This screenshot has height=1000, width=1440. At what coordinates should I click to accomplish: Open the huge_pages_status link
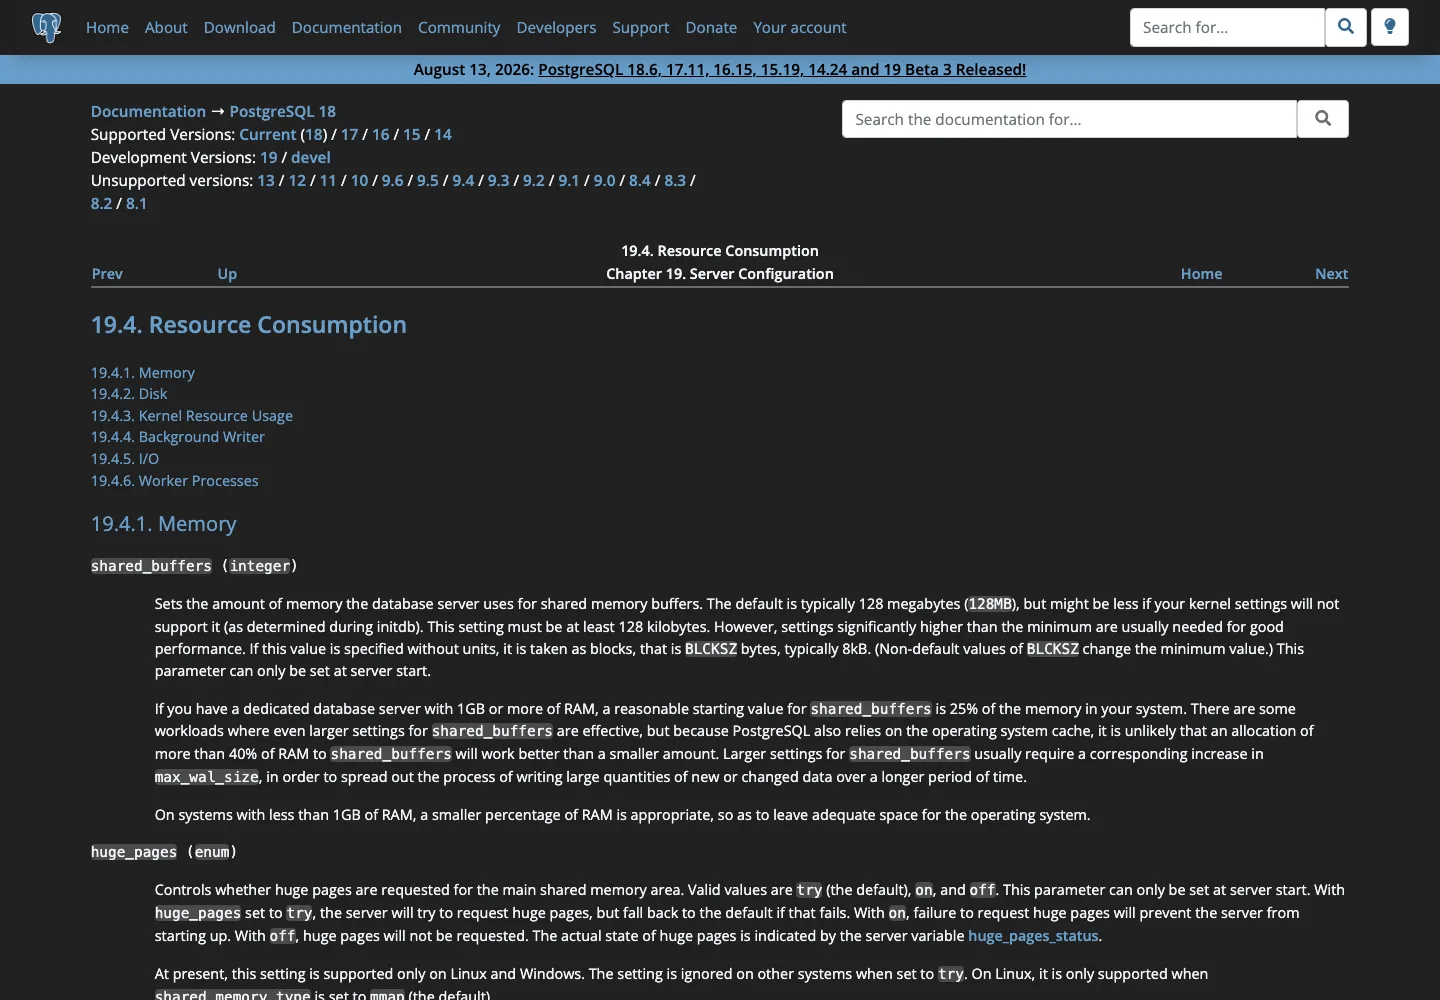pos(1033,936)
